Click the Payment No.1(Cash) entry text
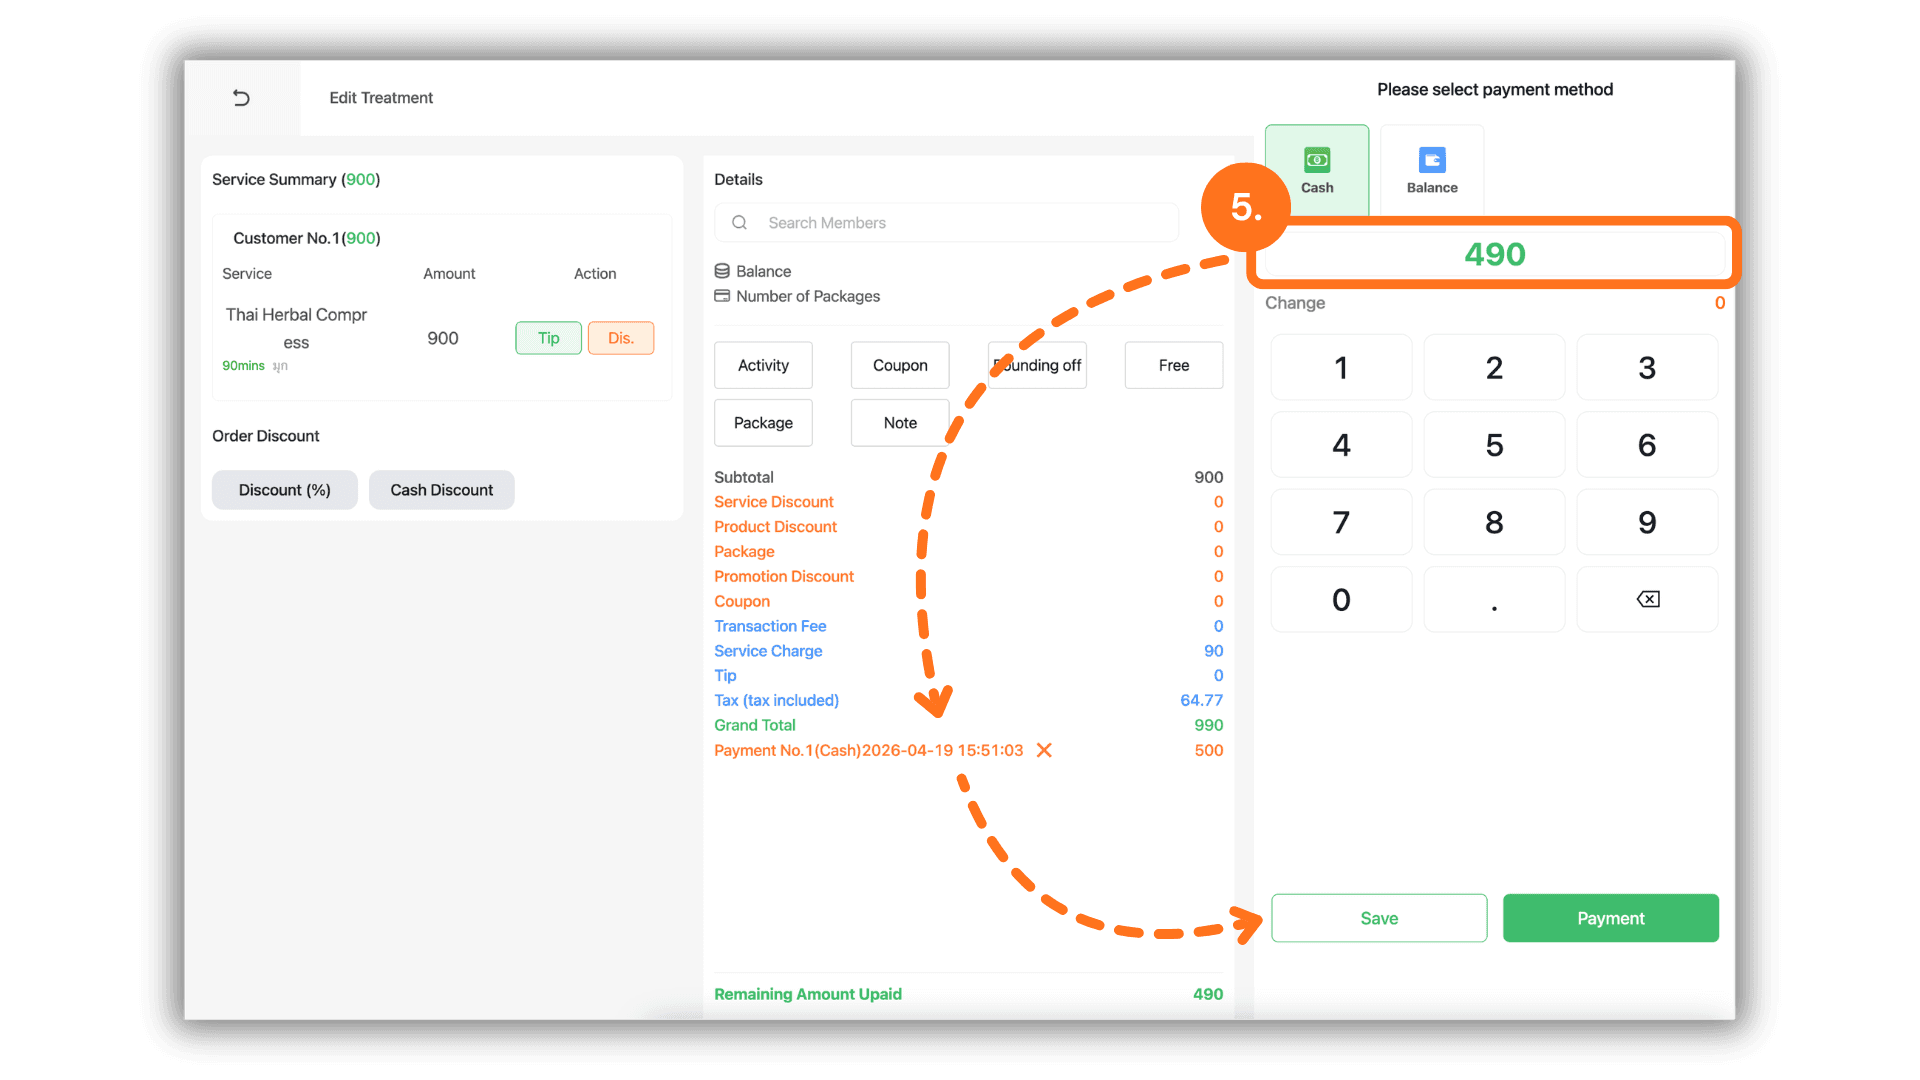 868,750
